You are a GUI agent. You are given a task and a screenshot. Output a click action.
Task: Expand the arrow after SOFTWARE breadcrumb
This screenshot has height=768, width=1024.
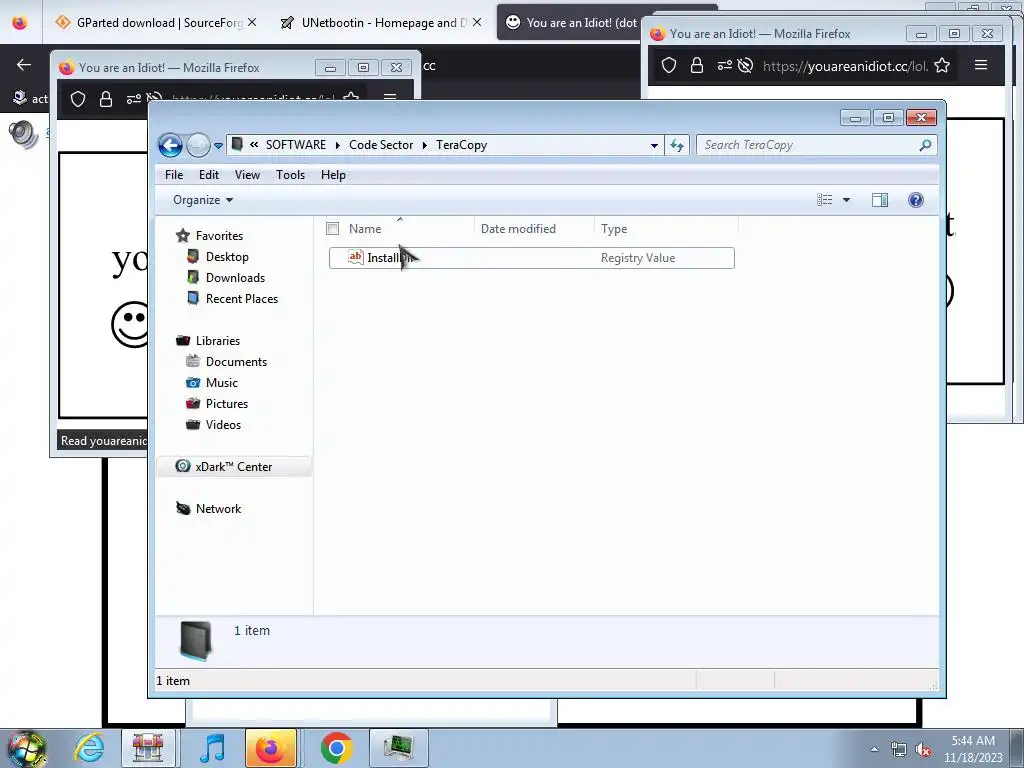click(338, 145)
